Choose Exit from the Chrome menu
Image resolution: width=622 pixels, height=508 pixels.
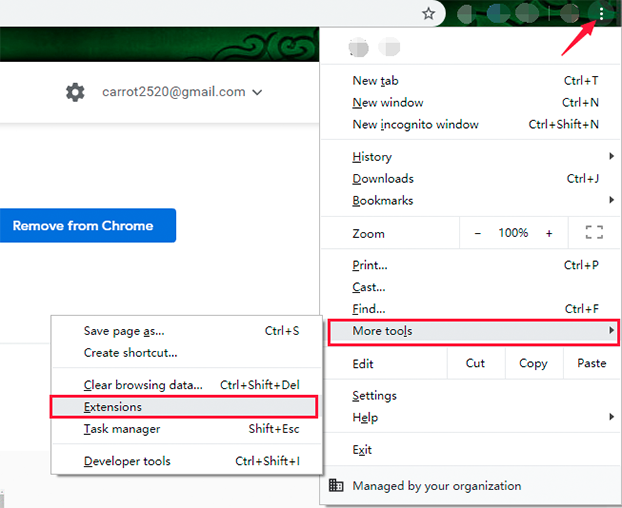click(470, 450)
